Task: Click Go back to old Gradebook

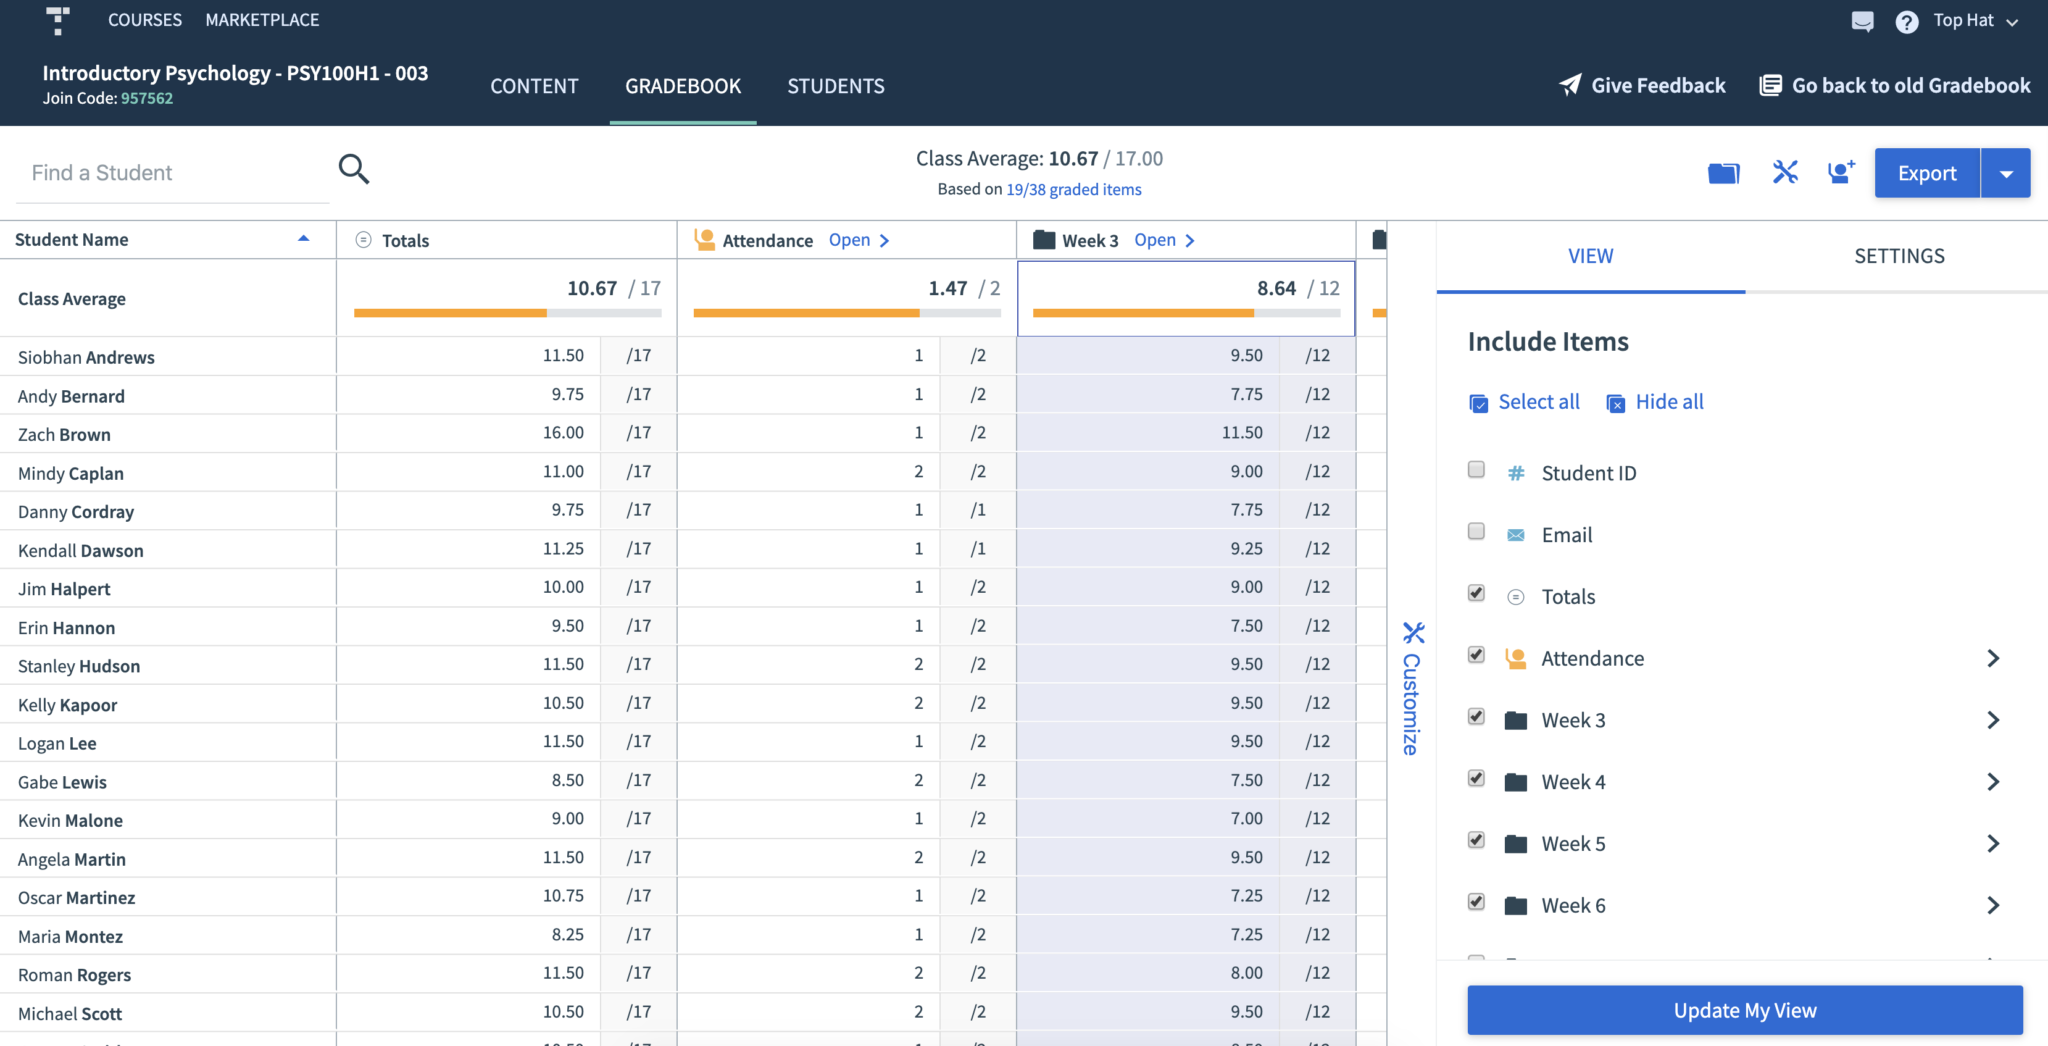Action: [1895, 85]
